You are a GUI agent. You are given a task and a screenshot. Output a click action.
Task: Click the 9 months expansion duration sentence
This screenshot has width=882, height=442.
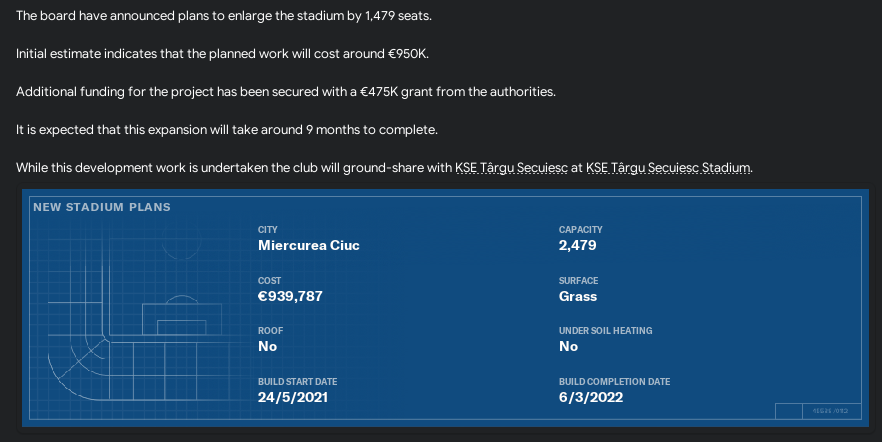pyautogui.click(x=227, y=129)
